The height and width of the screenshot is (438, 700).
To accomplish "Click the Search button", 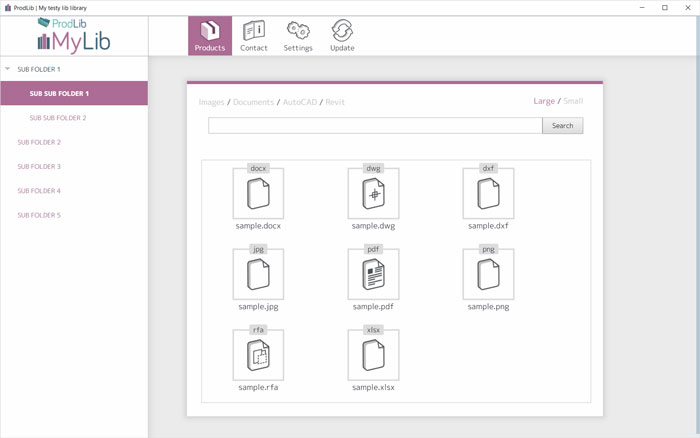I will pos(562,126).
